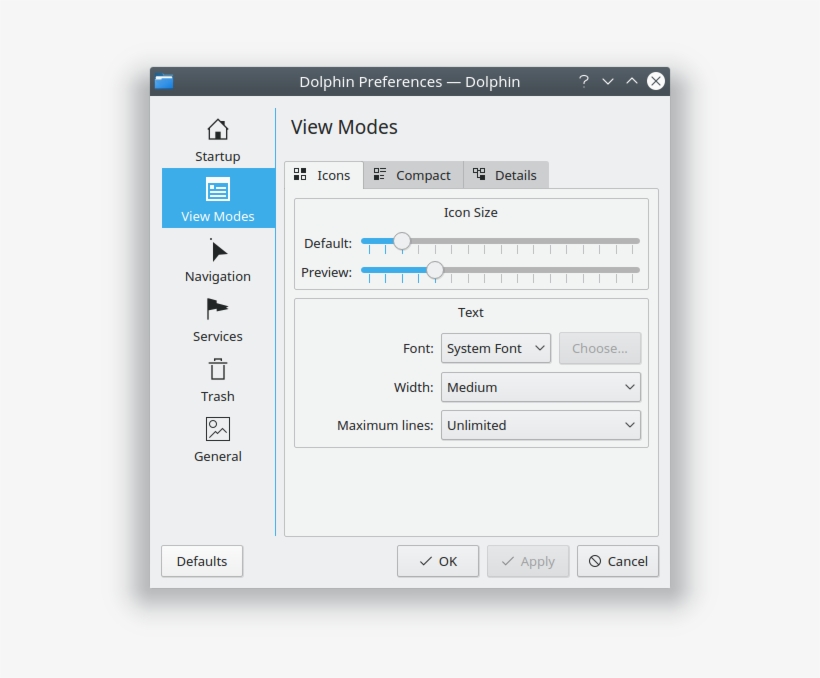Viewport: 820px width, 678px height.
Task: Switch to the Details tab
Action: (505, 175)
